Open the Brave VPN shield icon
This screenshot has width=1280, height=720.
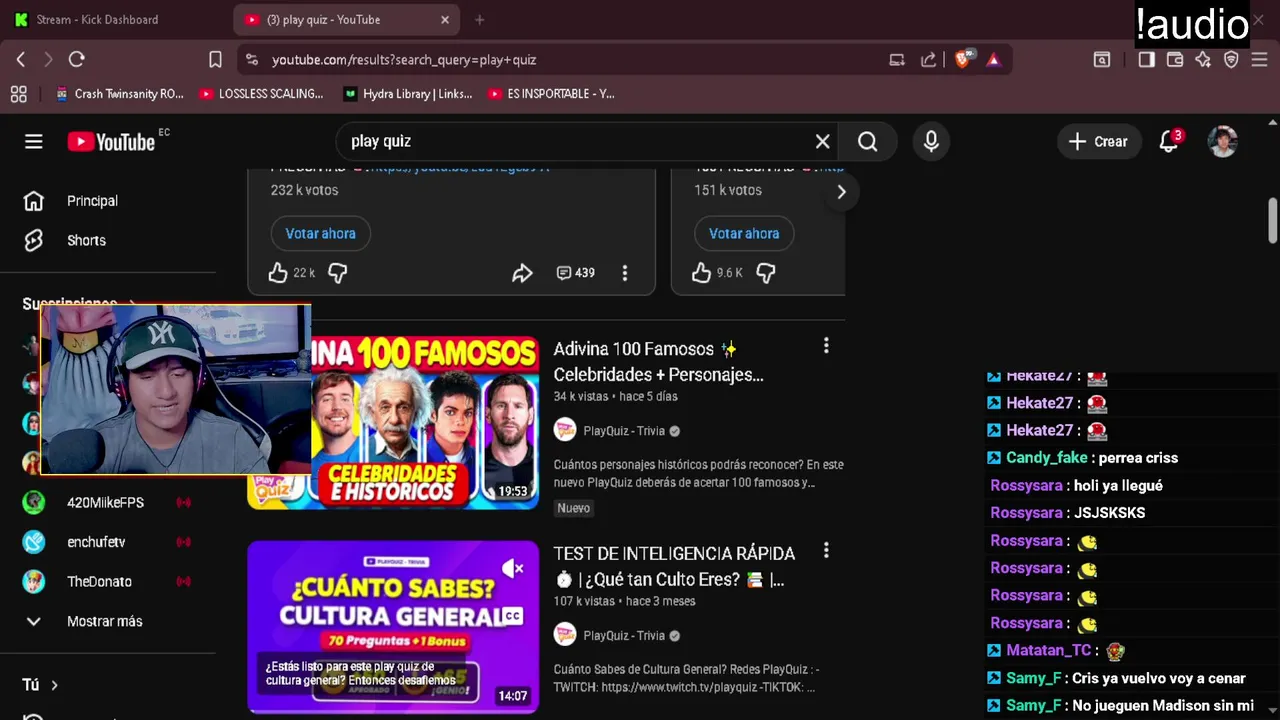point(1231,60)
